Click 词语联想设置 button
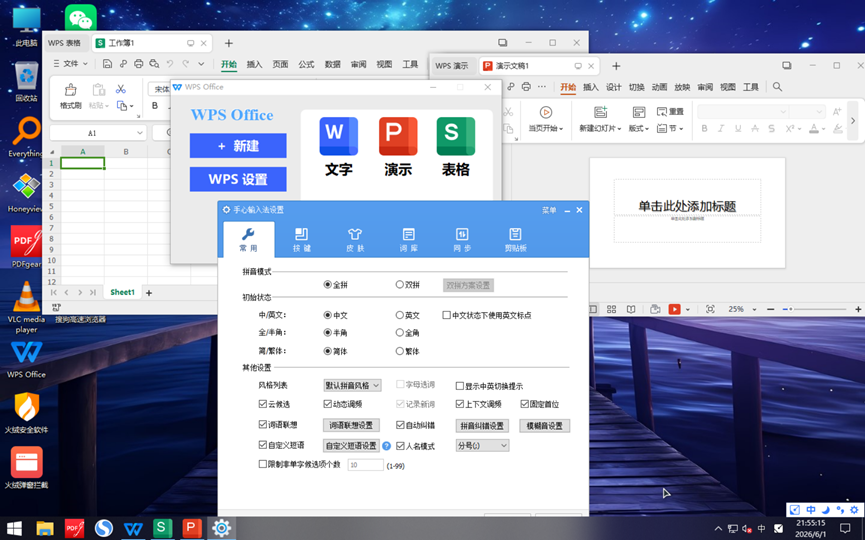 point(351,425)
